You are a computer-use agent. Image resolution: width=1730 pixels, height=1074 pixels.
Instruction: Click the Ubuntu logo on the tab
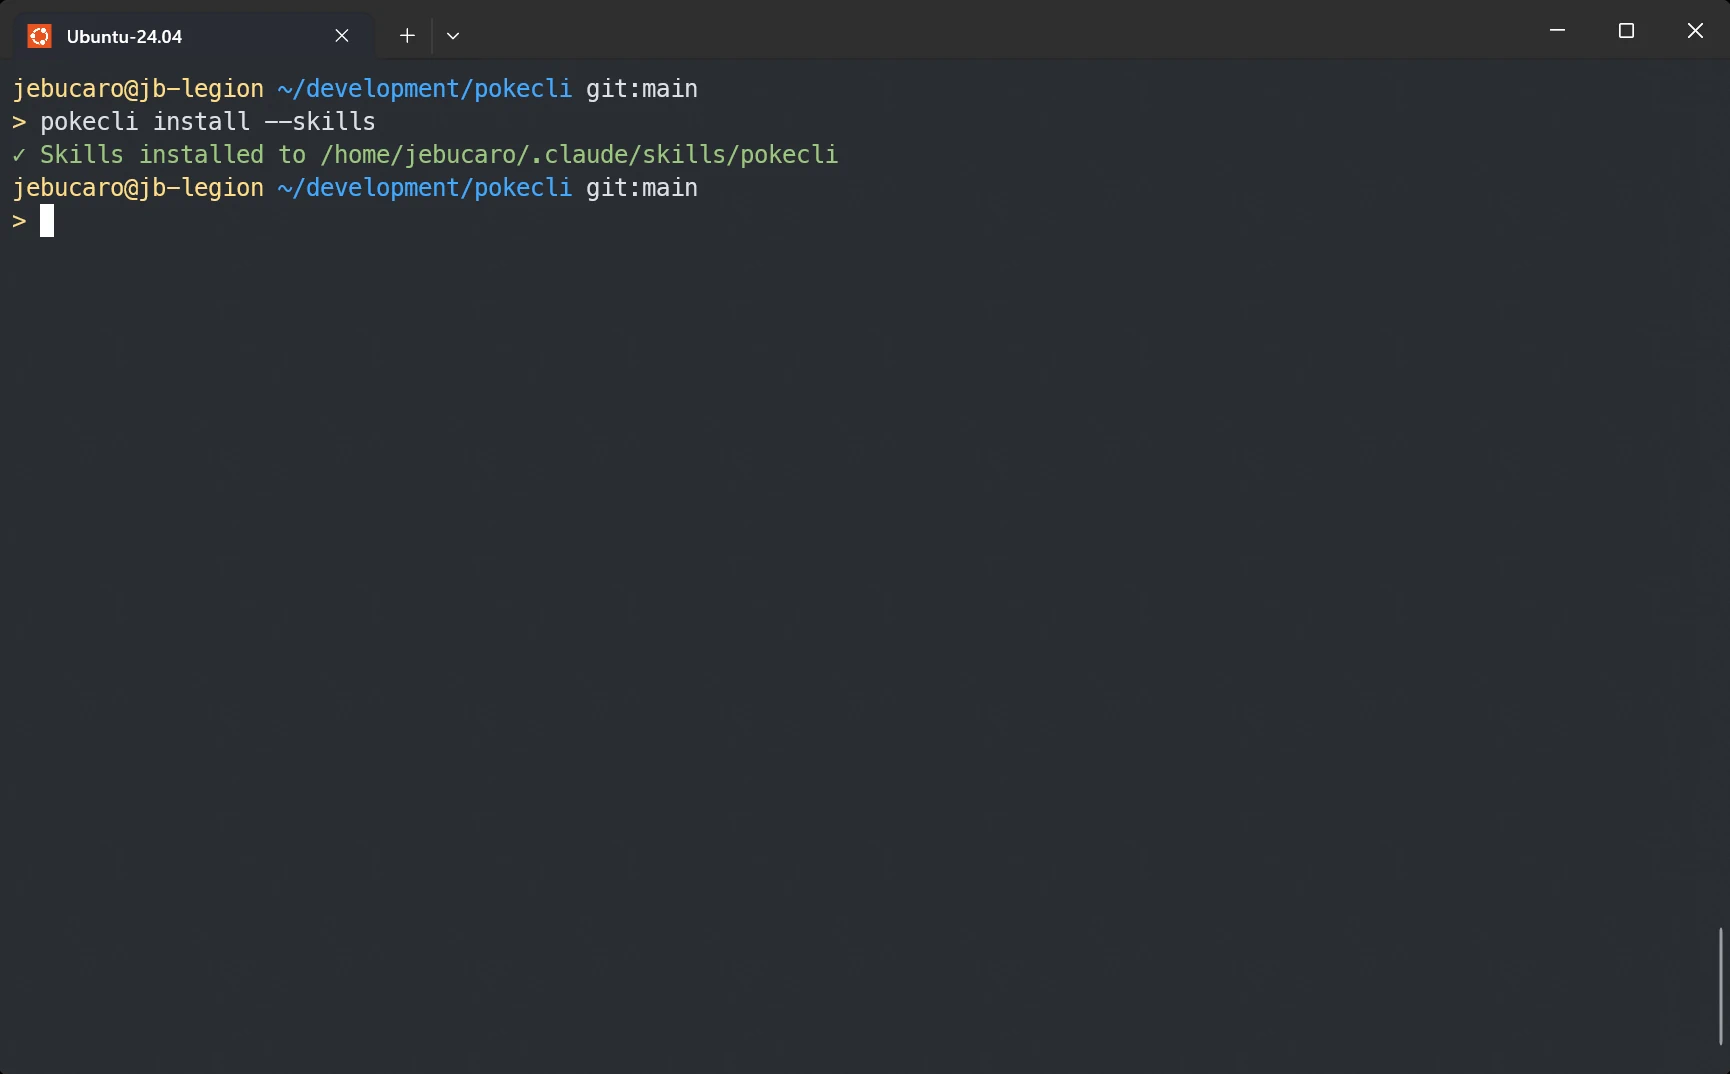click(38, 35)
